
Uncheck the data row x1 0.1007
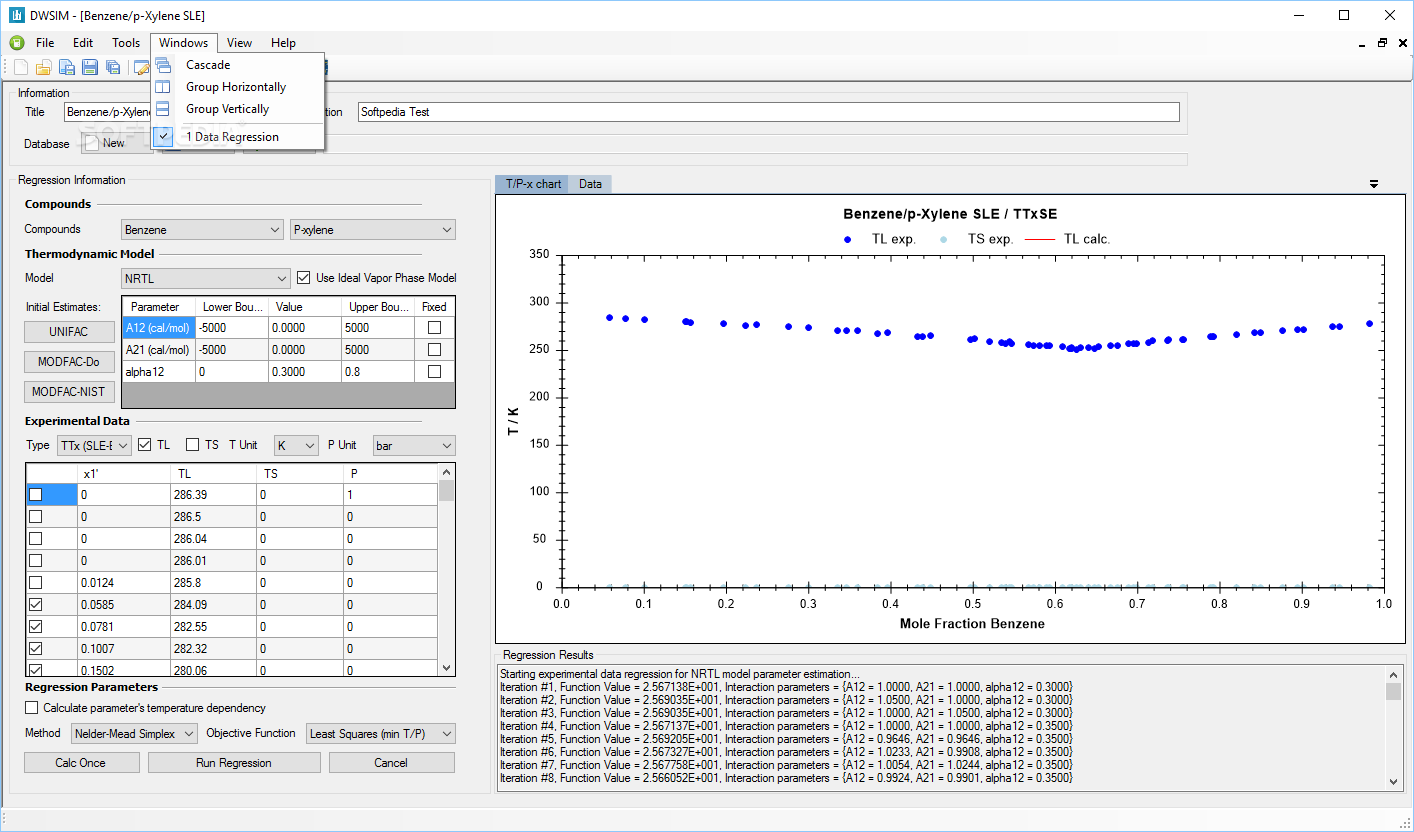[36, 649]
